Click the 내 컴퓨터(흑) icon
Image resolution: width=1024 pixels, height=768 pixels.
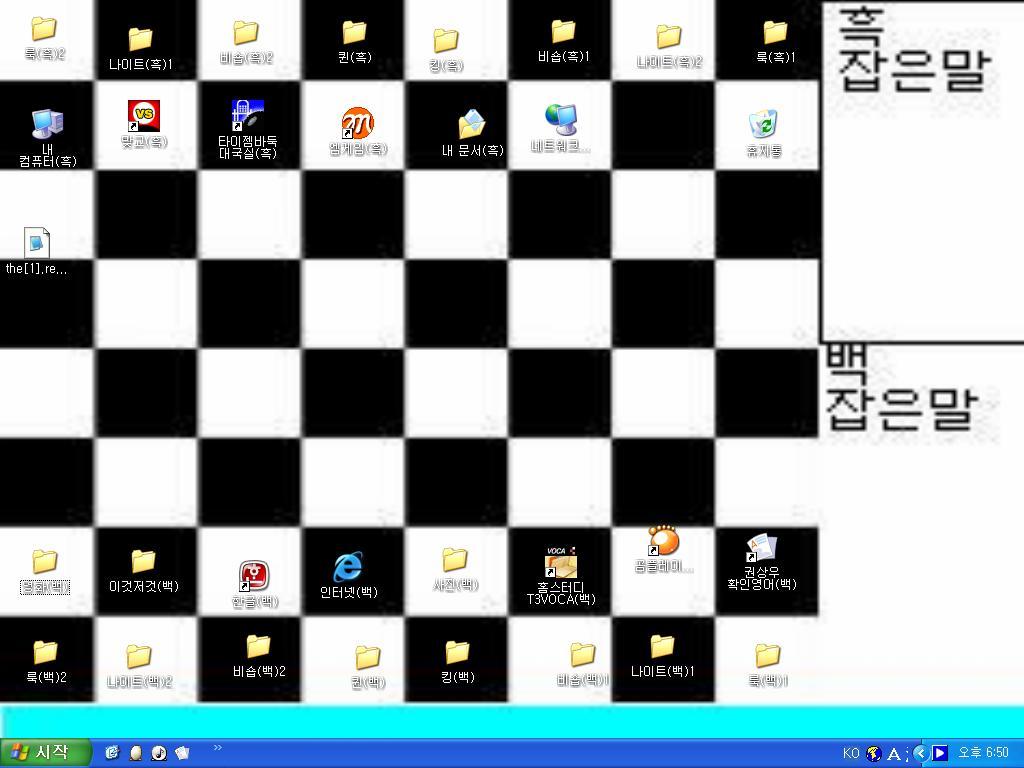pos(48,137)
